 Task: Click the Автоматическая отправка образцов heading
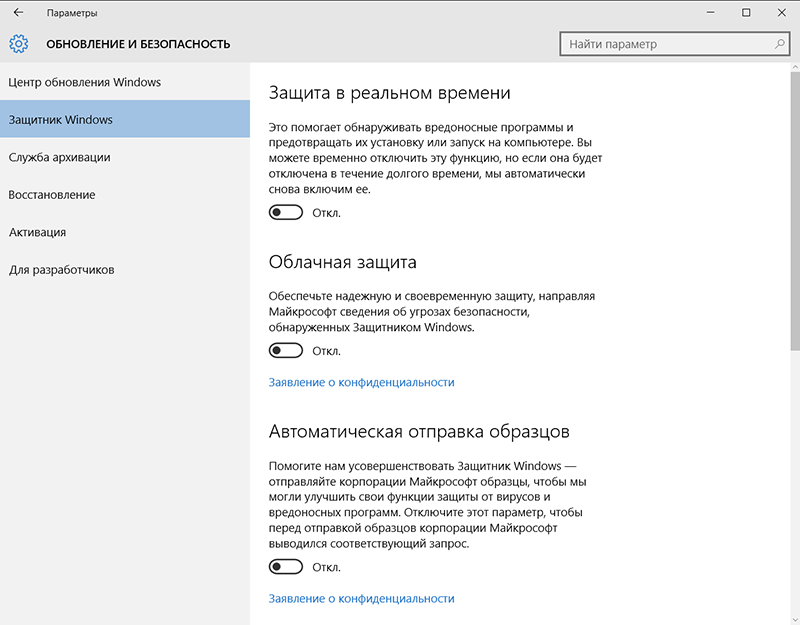tap(419, 432)
